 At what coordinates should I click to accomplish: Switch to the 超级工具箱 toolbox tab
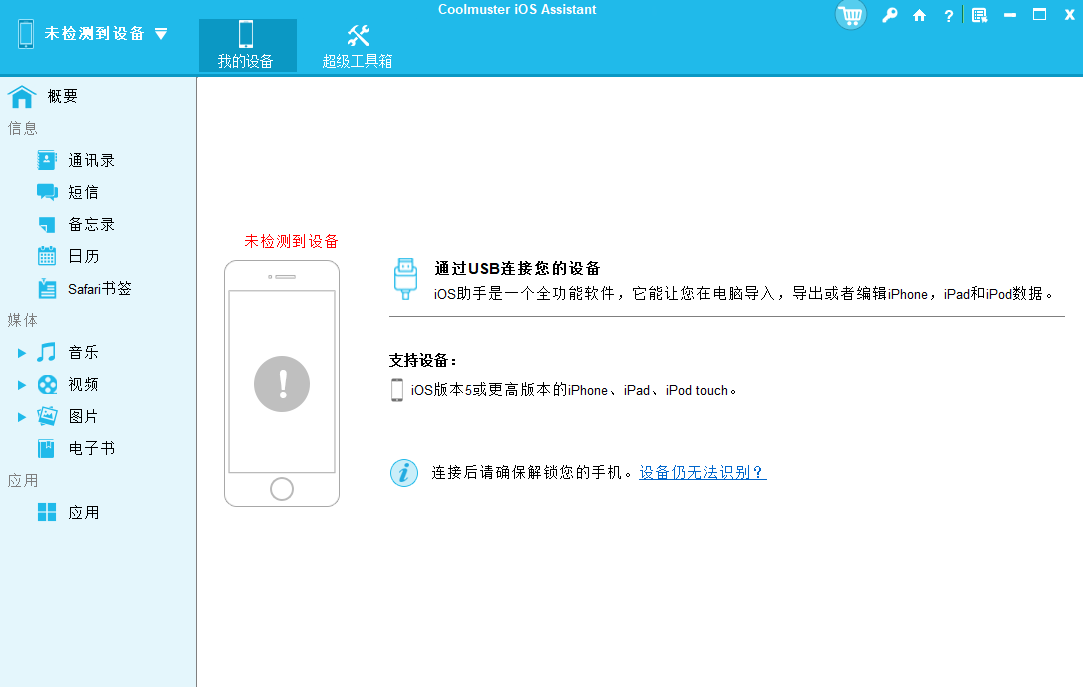point(357,46)
